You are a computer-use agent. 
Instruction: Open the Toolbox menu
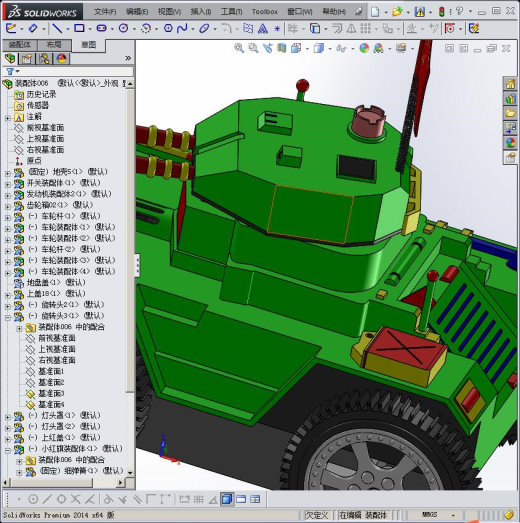point(265,12)
